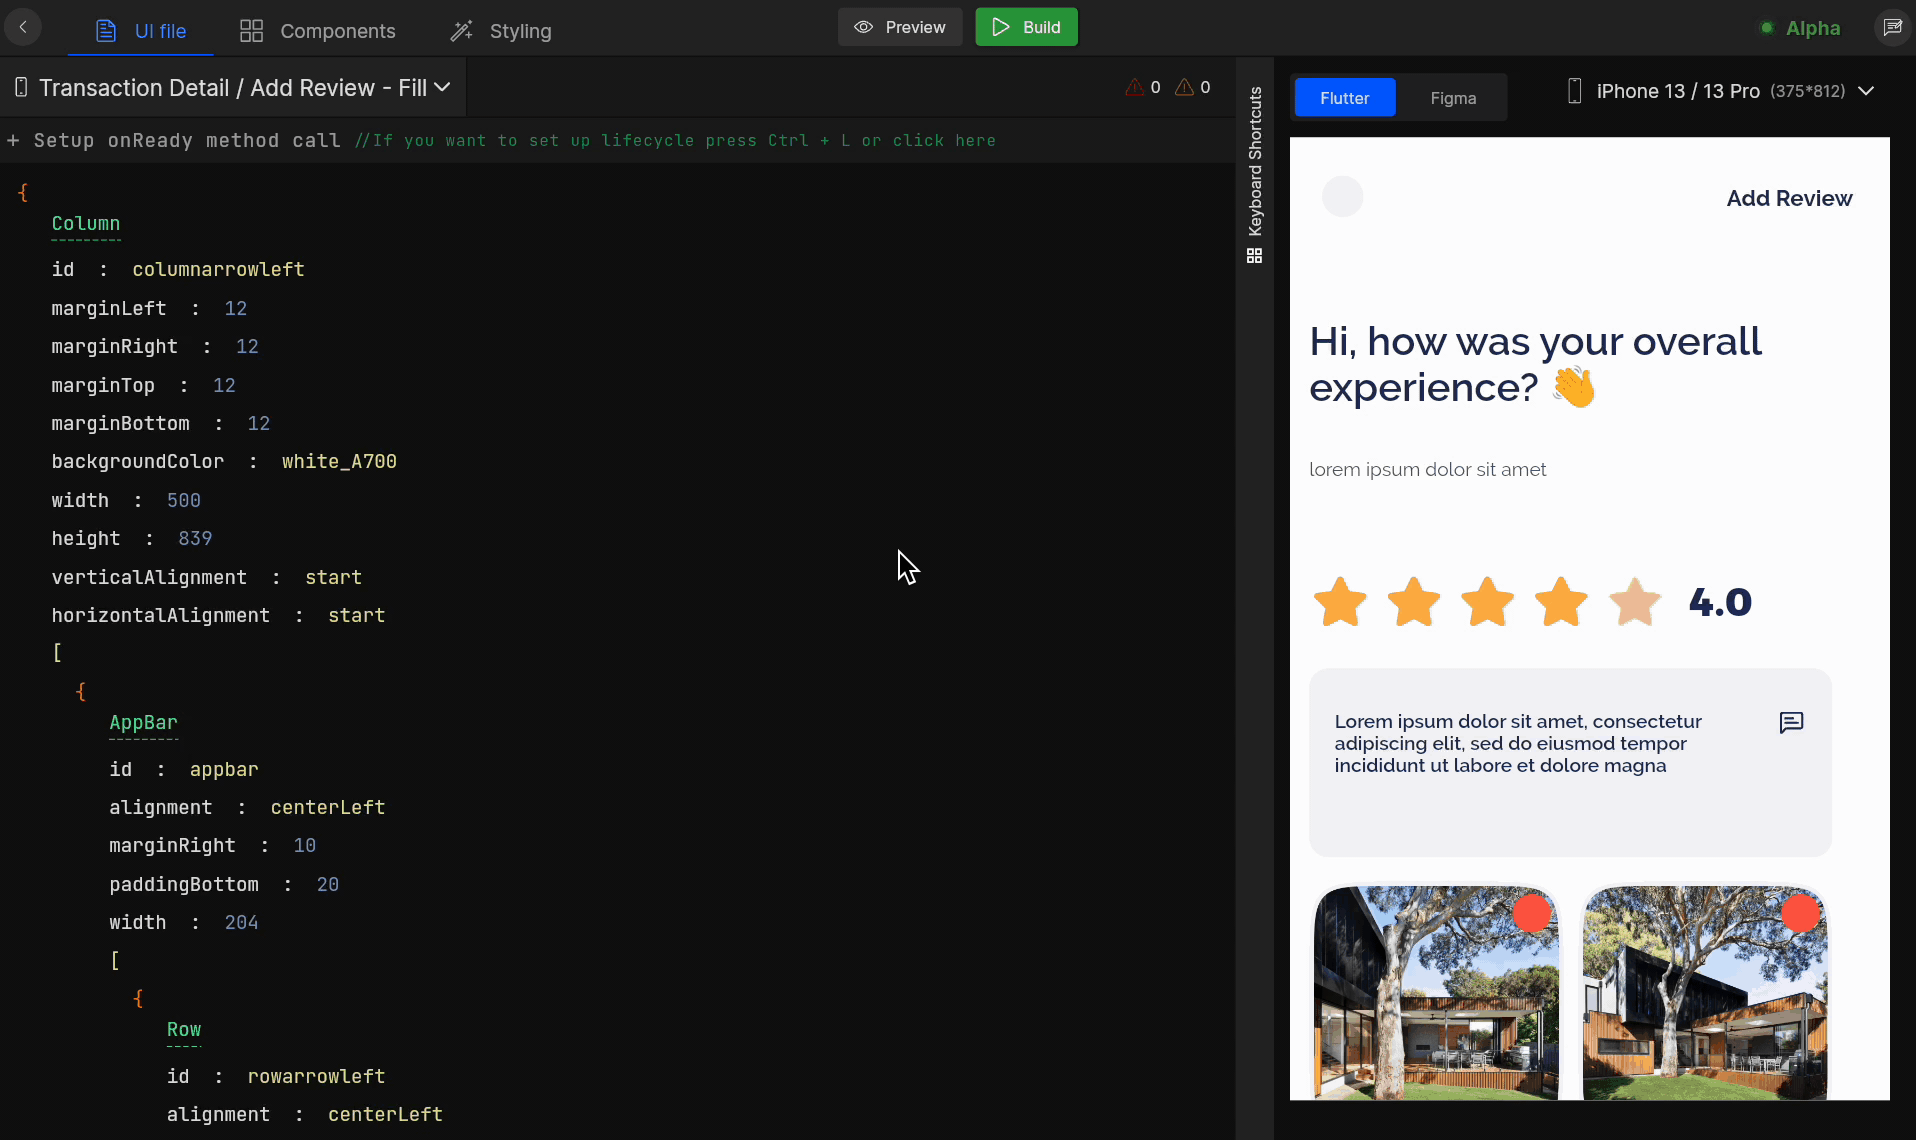1916x1140 pixels.
Task: Open the Keyboard Shortcuts side panel
Action: click(1255, 174)
